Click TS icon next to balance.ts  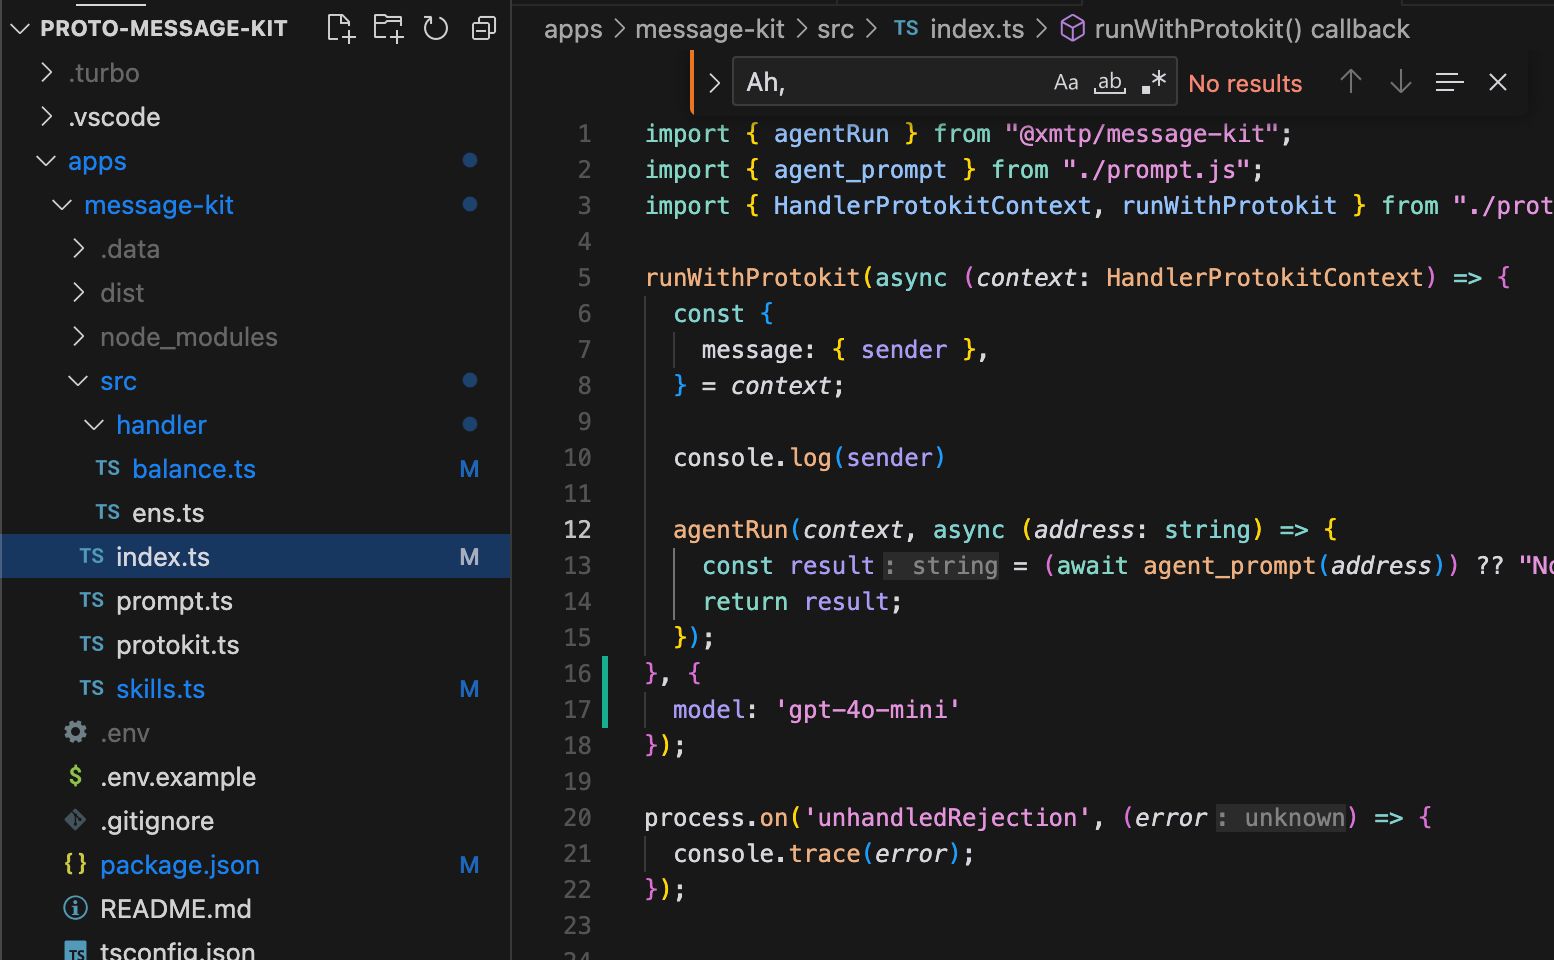click(x=108, y=469)
